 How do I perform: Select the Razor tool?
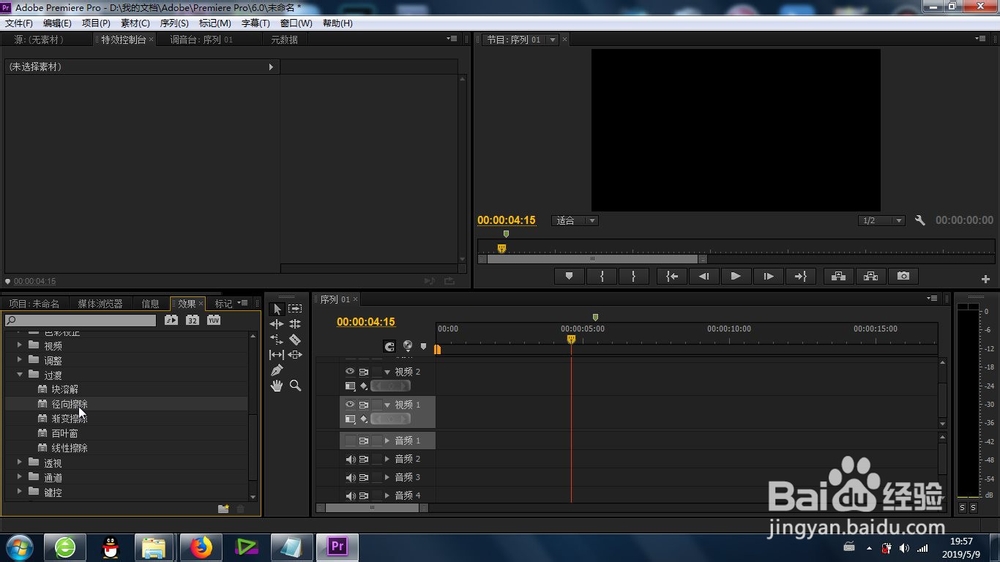point(295,339)
